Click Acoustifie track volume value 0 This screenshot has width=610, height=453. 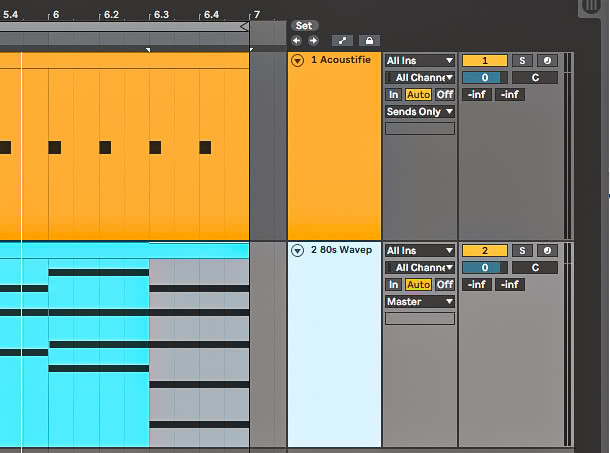[485, 78]
